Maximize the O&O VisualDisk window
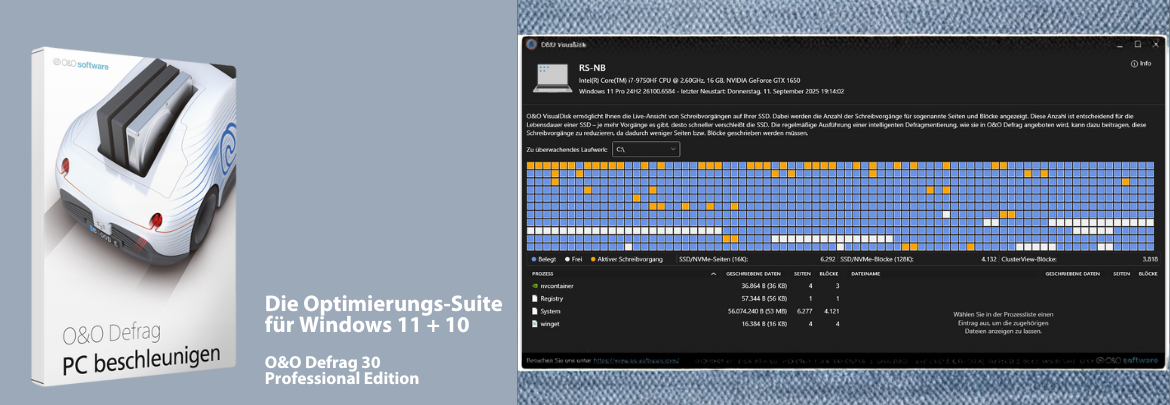Viewport: 1170px width, 405px height. (x=1137, y=44)
